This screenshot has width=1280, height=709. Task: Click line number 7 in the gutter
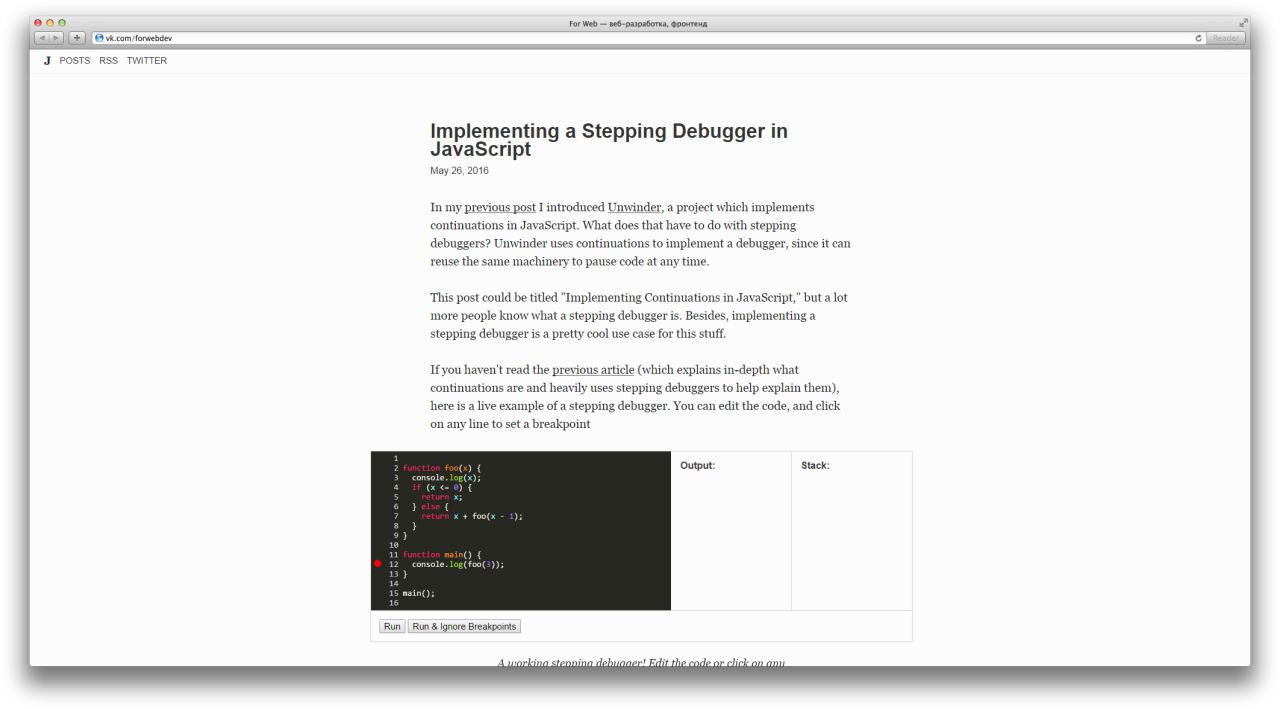point(397,516)
